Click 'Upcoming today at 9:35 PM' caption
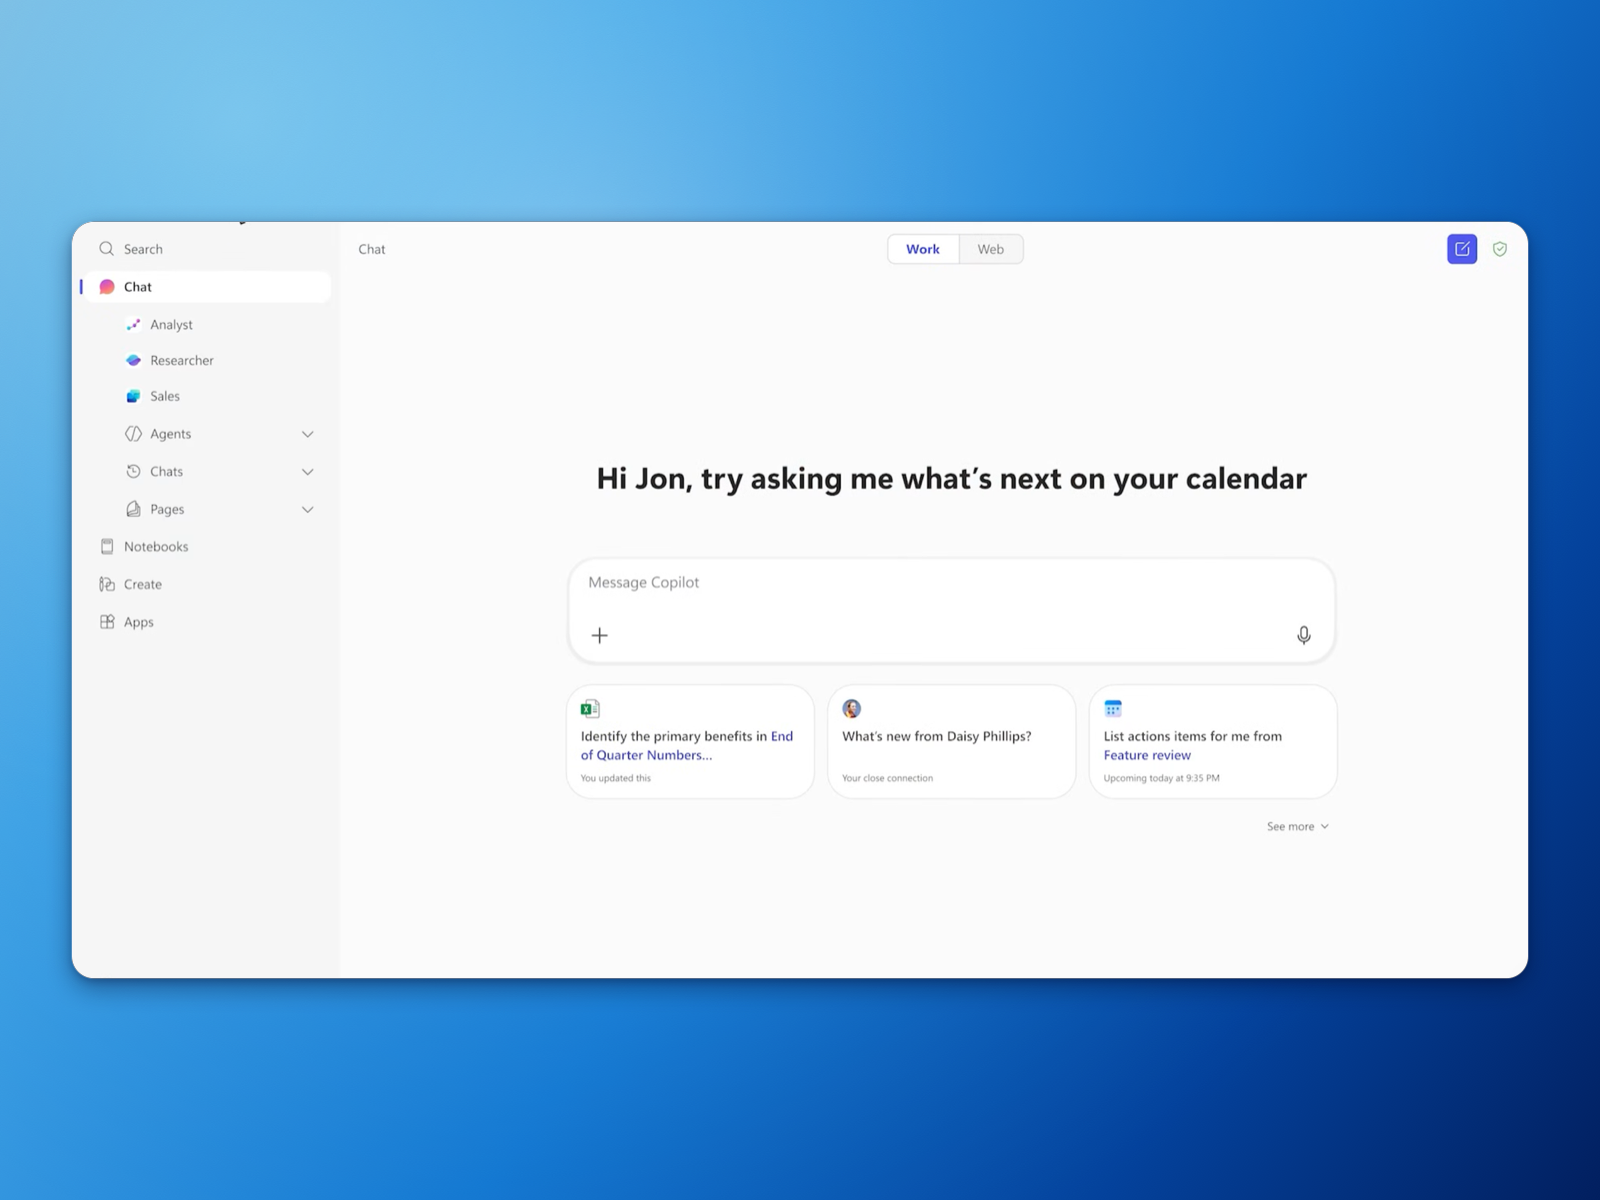This screenshot has width=1600, height=1200. coord(1161,778)
